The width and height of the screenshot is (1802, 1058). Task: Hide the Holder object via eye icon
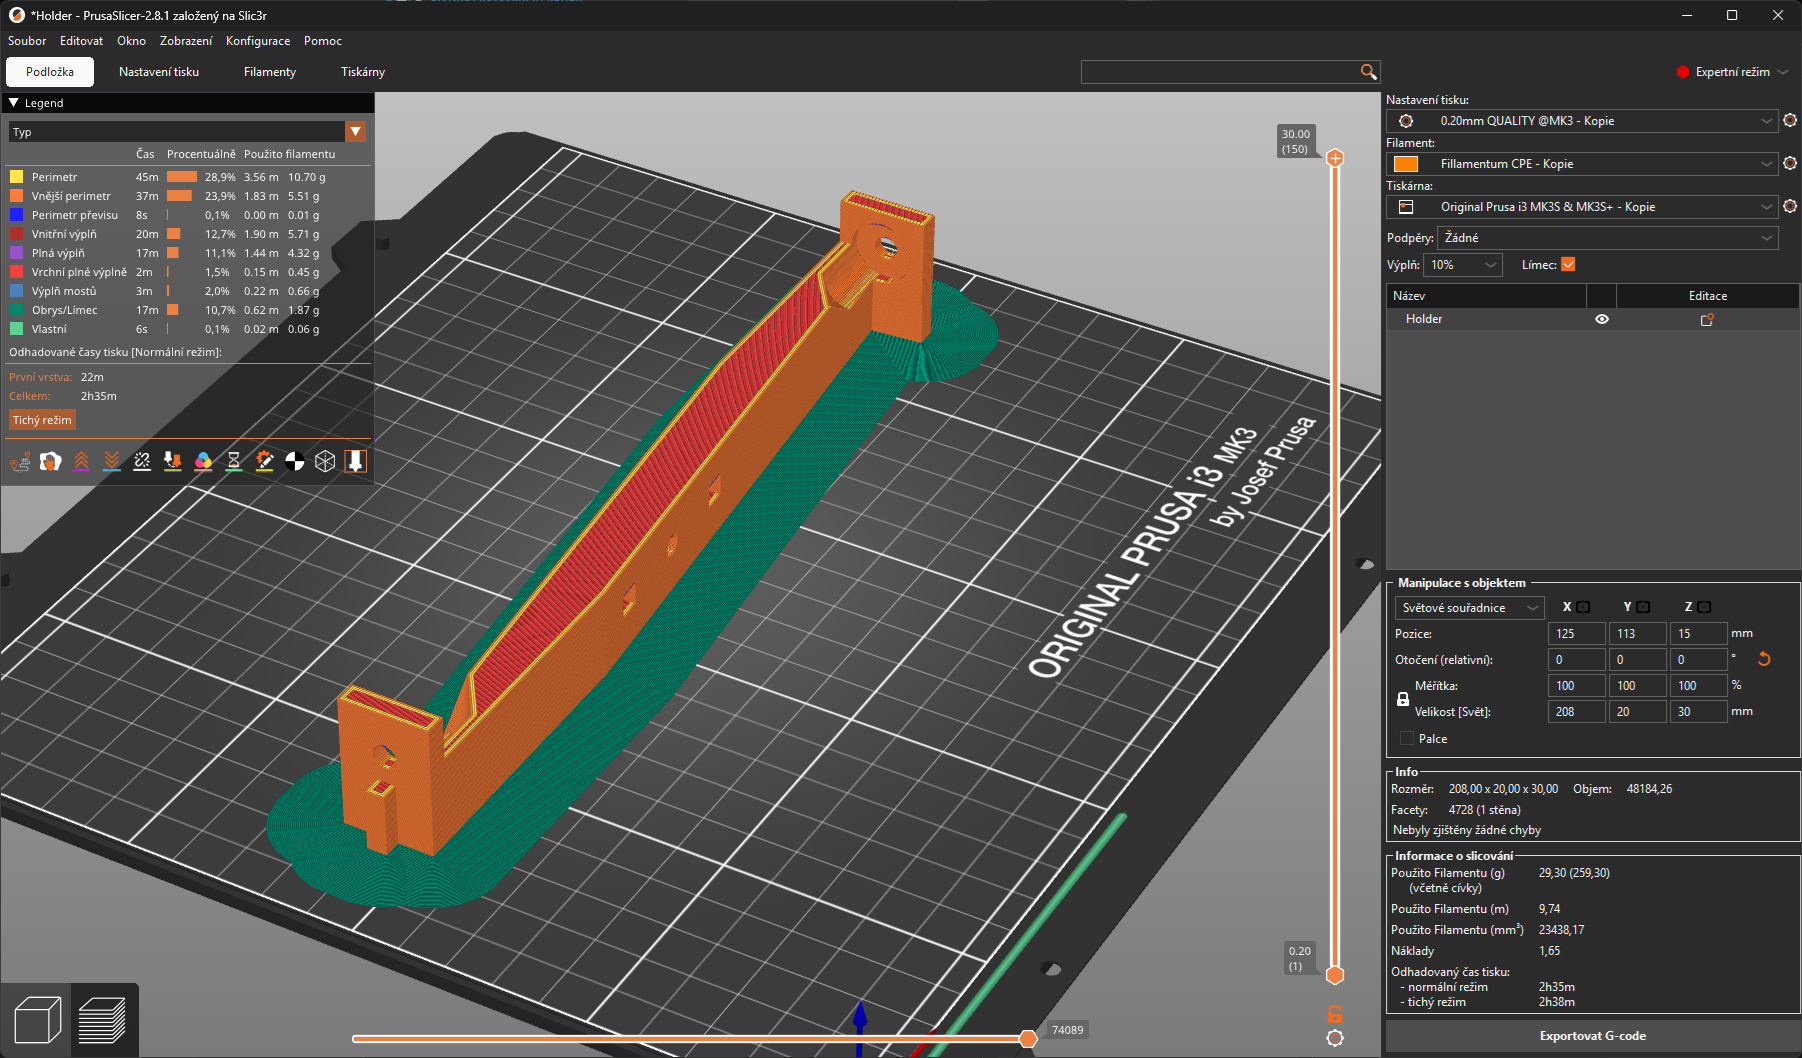(1601, 319)
